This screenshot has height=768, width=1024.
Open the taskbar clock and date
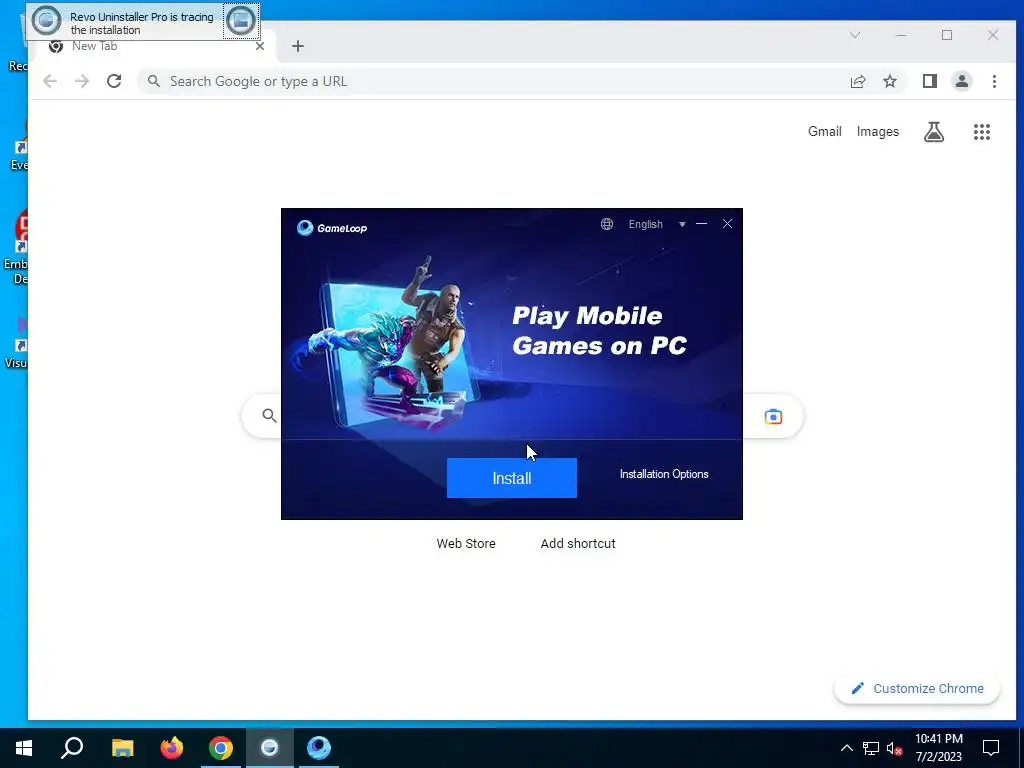click(938, 748)
